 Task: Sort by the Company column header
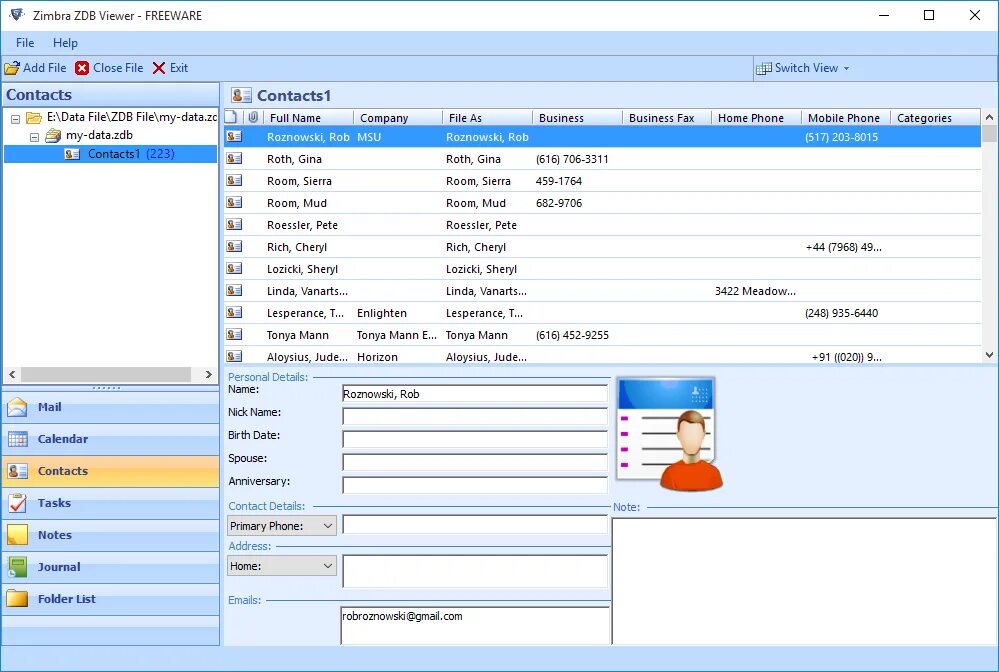pyautogui.click(x=398, y=118)
